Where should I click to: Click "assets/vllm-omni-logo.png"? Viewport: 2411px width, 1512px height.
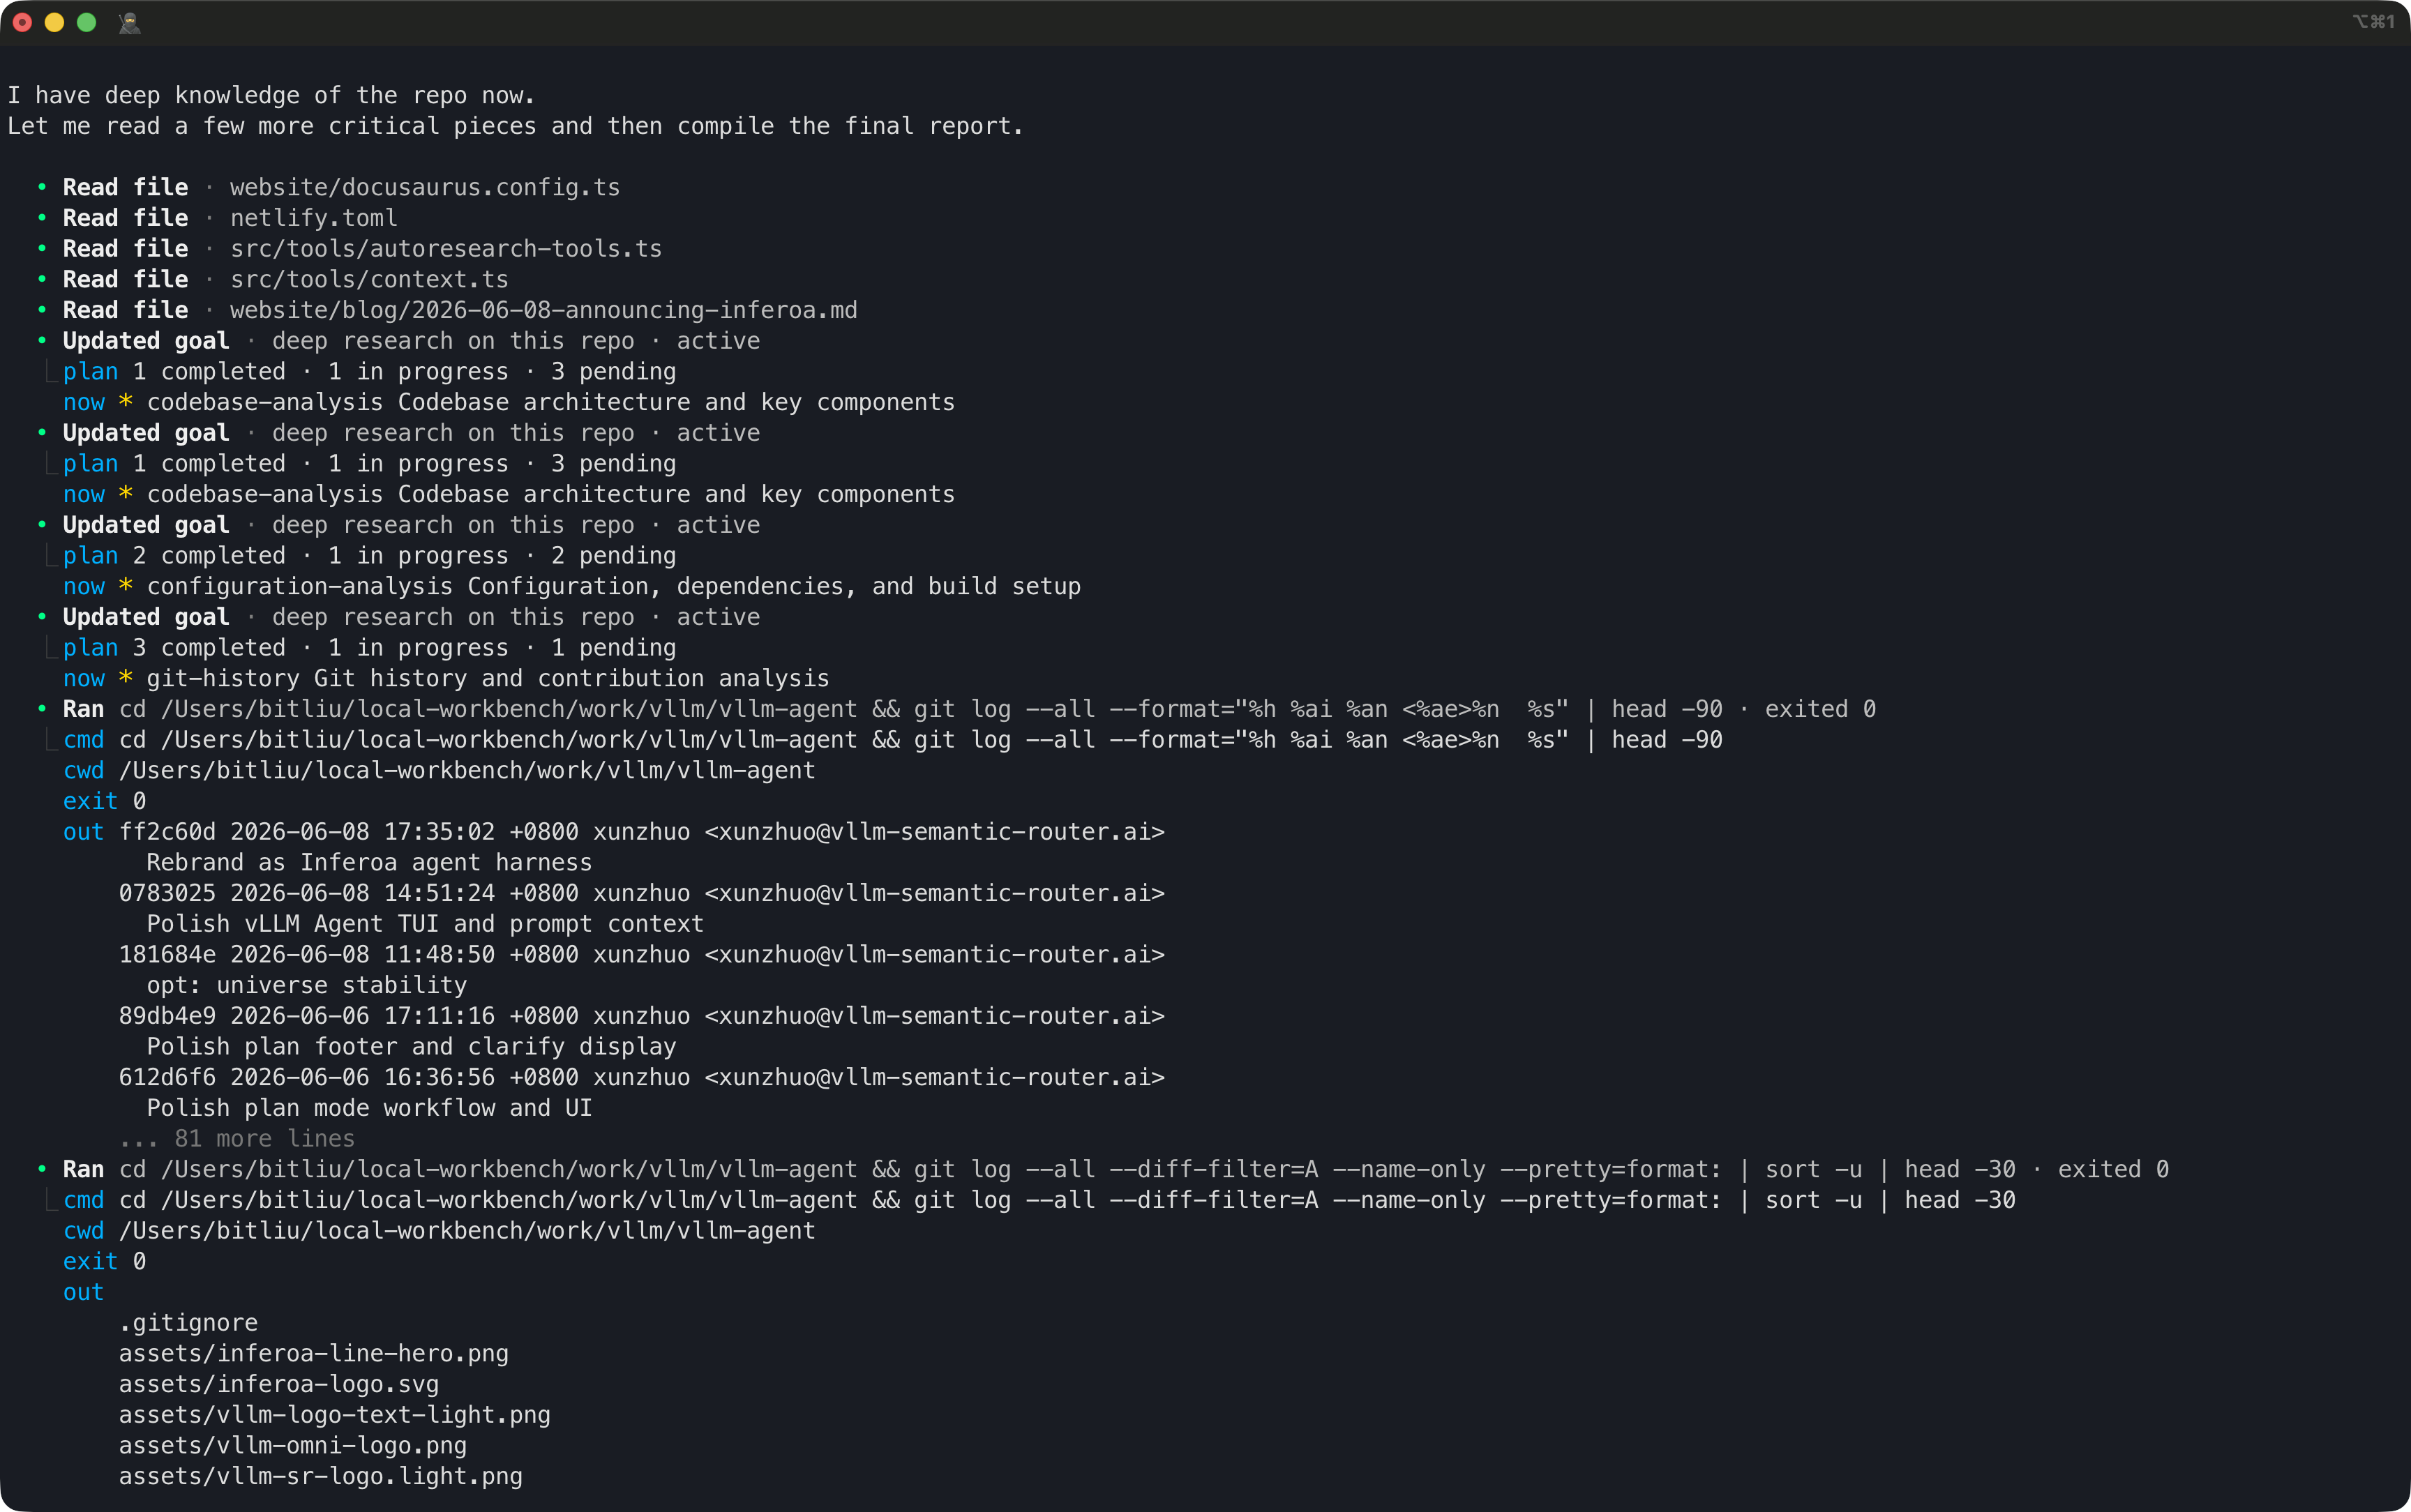292,1446
